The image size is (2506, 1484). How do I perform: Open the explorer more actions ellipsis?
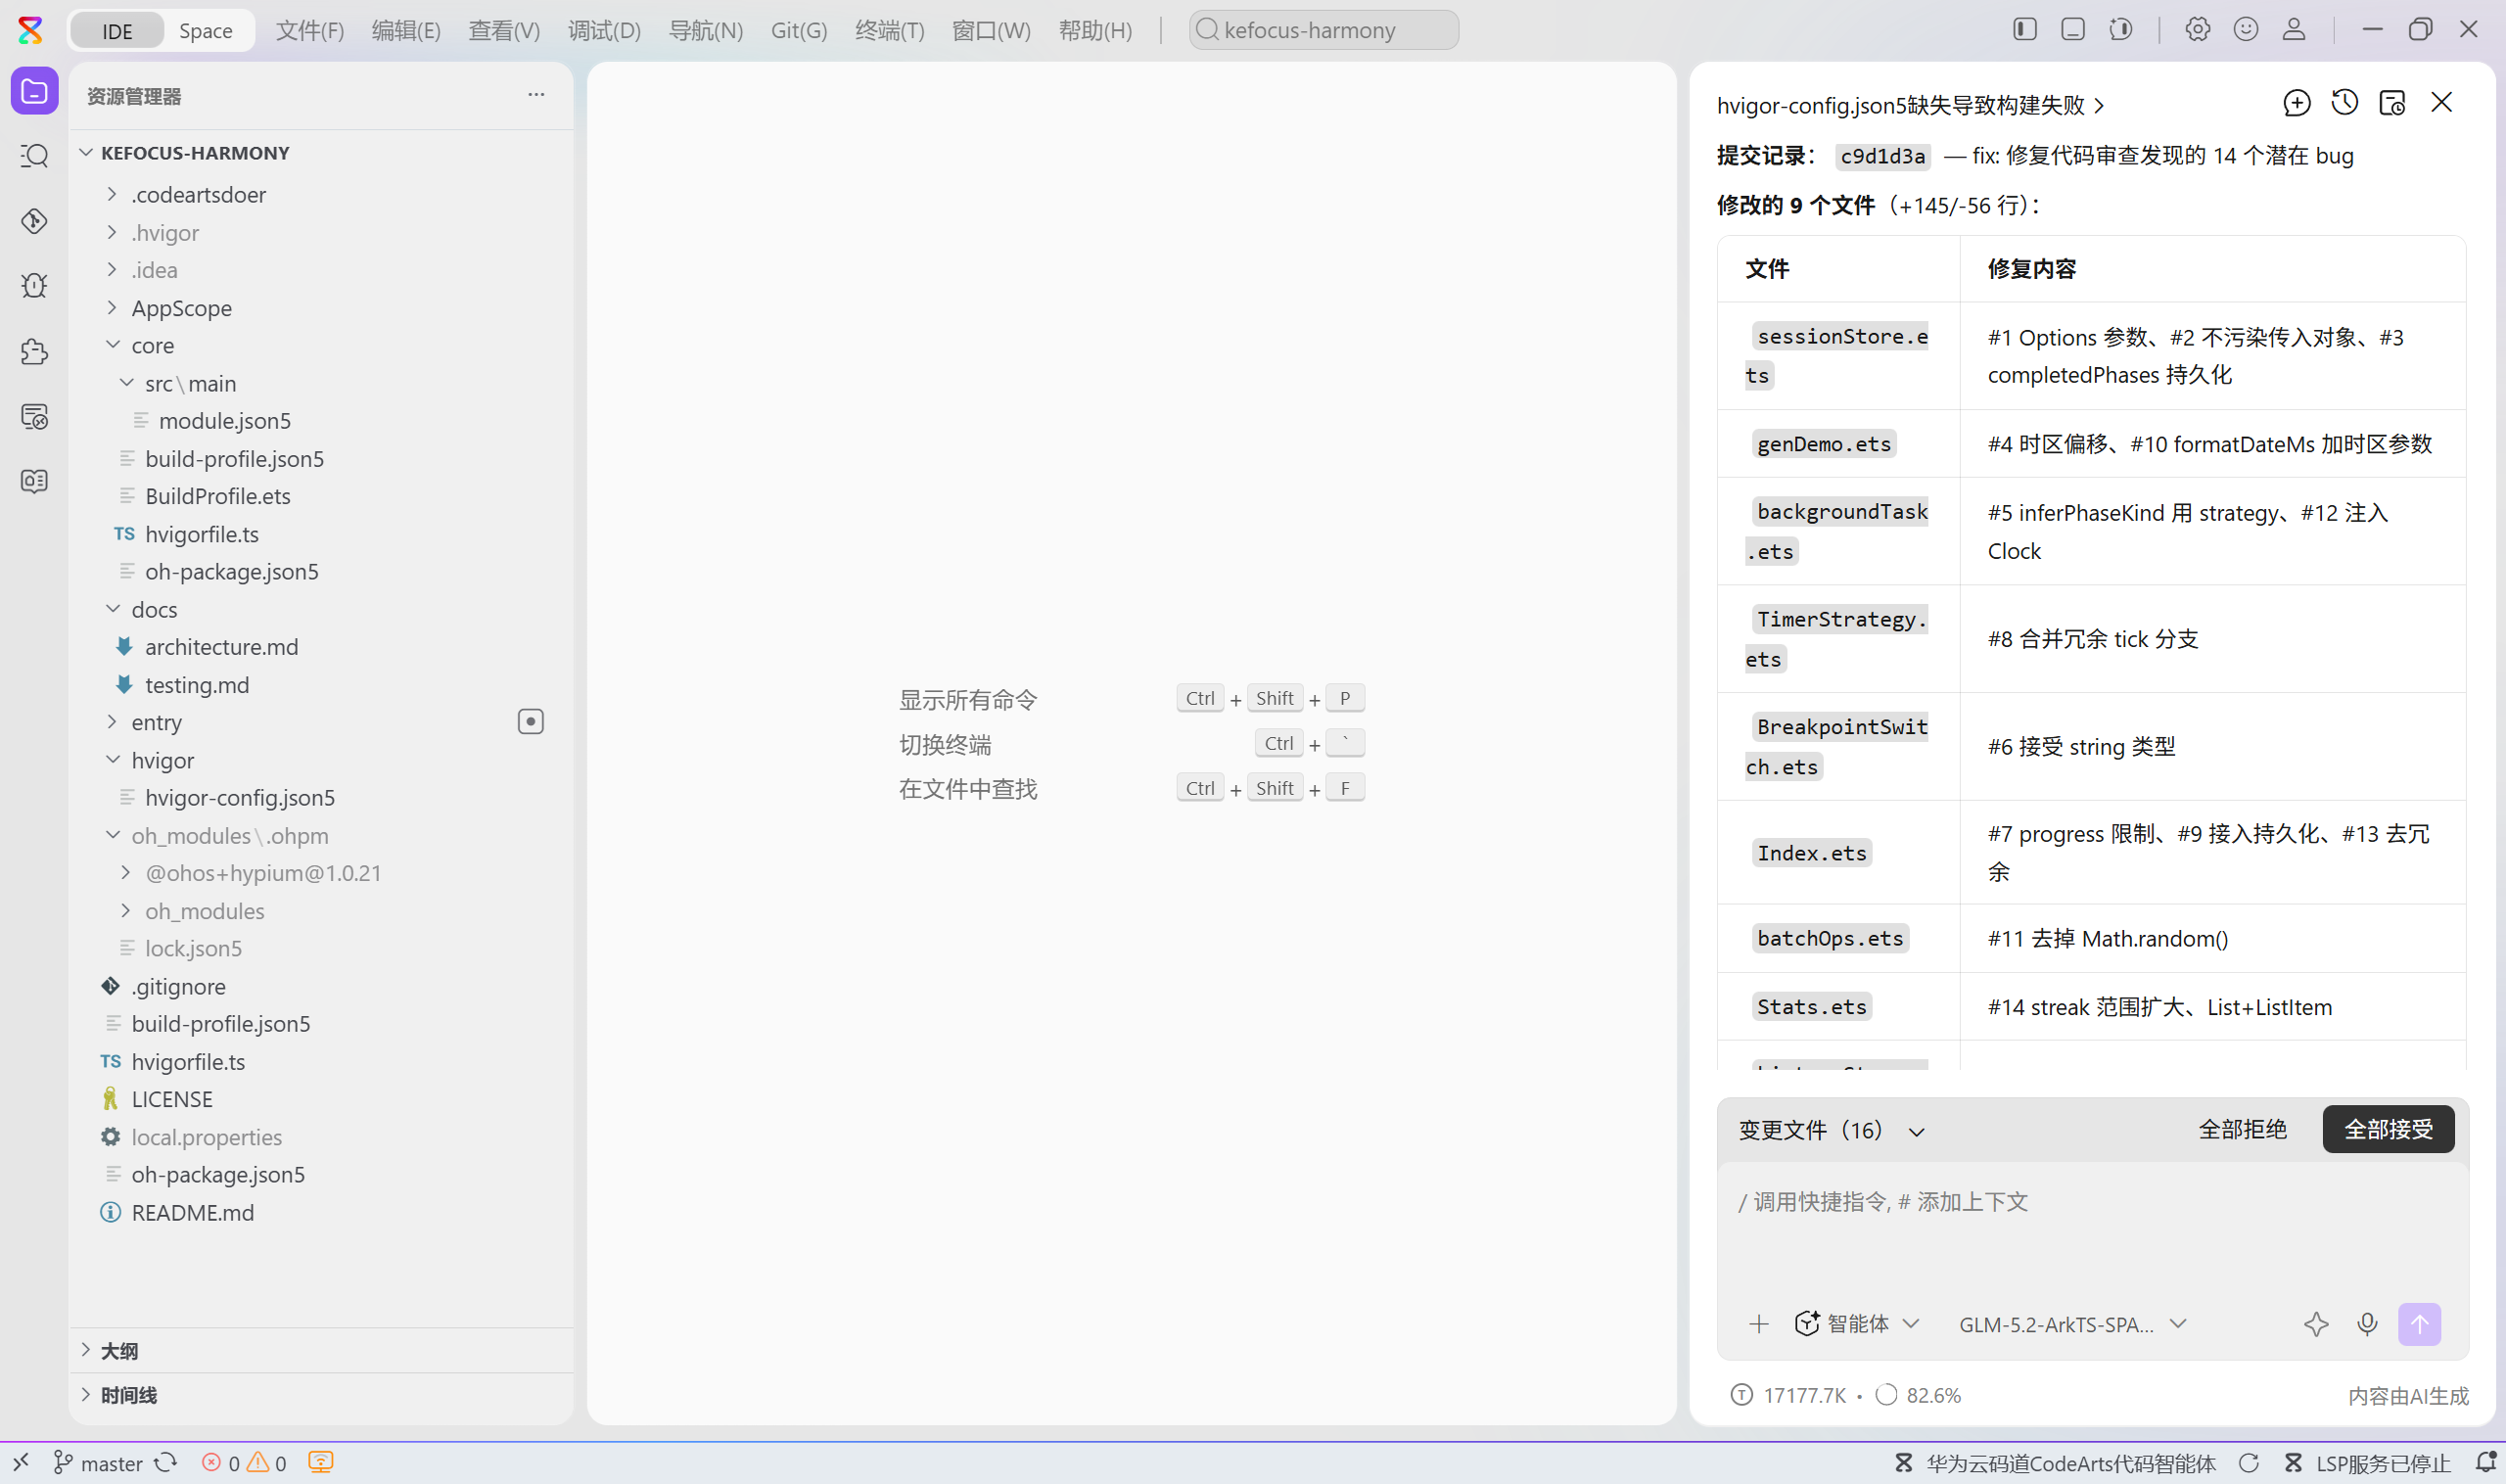click(536, 95)
